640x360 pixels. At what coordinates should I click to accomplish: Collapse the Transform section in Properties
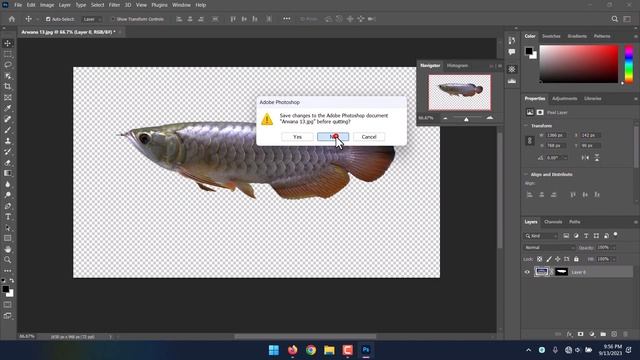click(526, 126)
